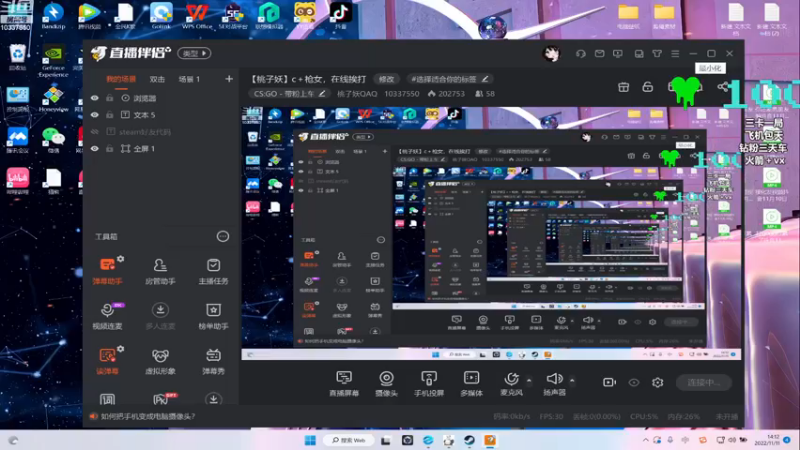Add 多媒体 multimedia source
This screenshot has height=450, width=800.
(x=471, y=383)
